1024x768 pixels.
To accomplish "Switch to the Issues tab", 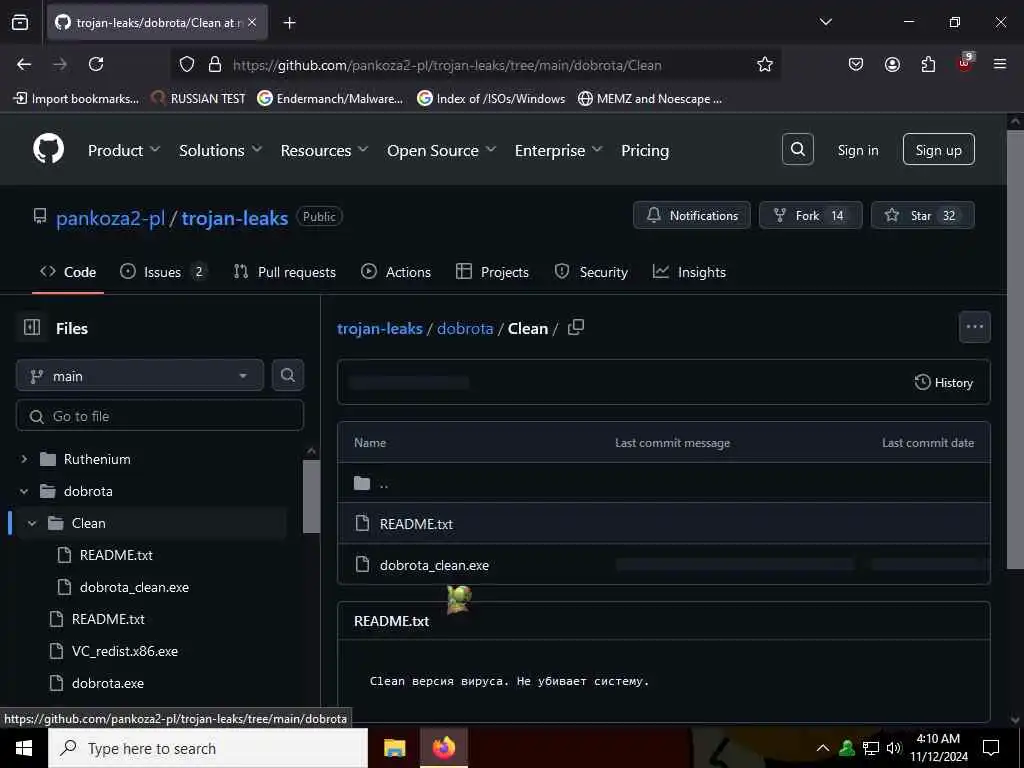I will click(x=164, y=272).
